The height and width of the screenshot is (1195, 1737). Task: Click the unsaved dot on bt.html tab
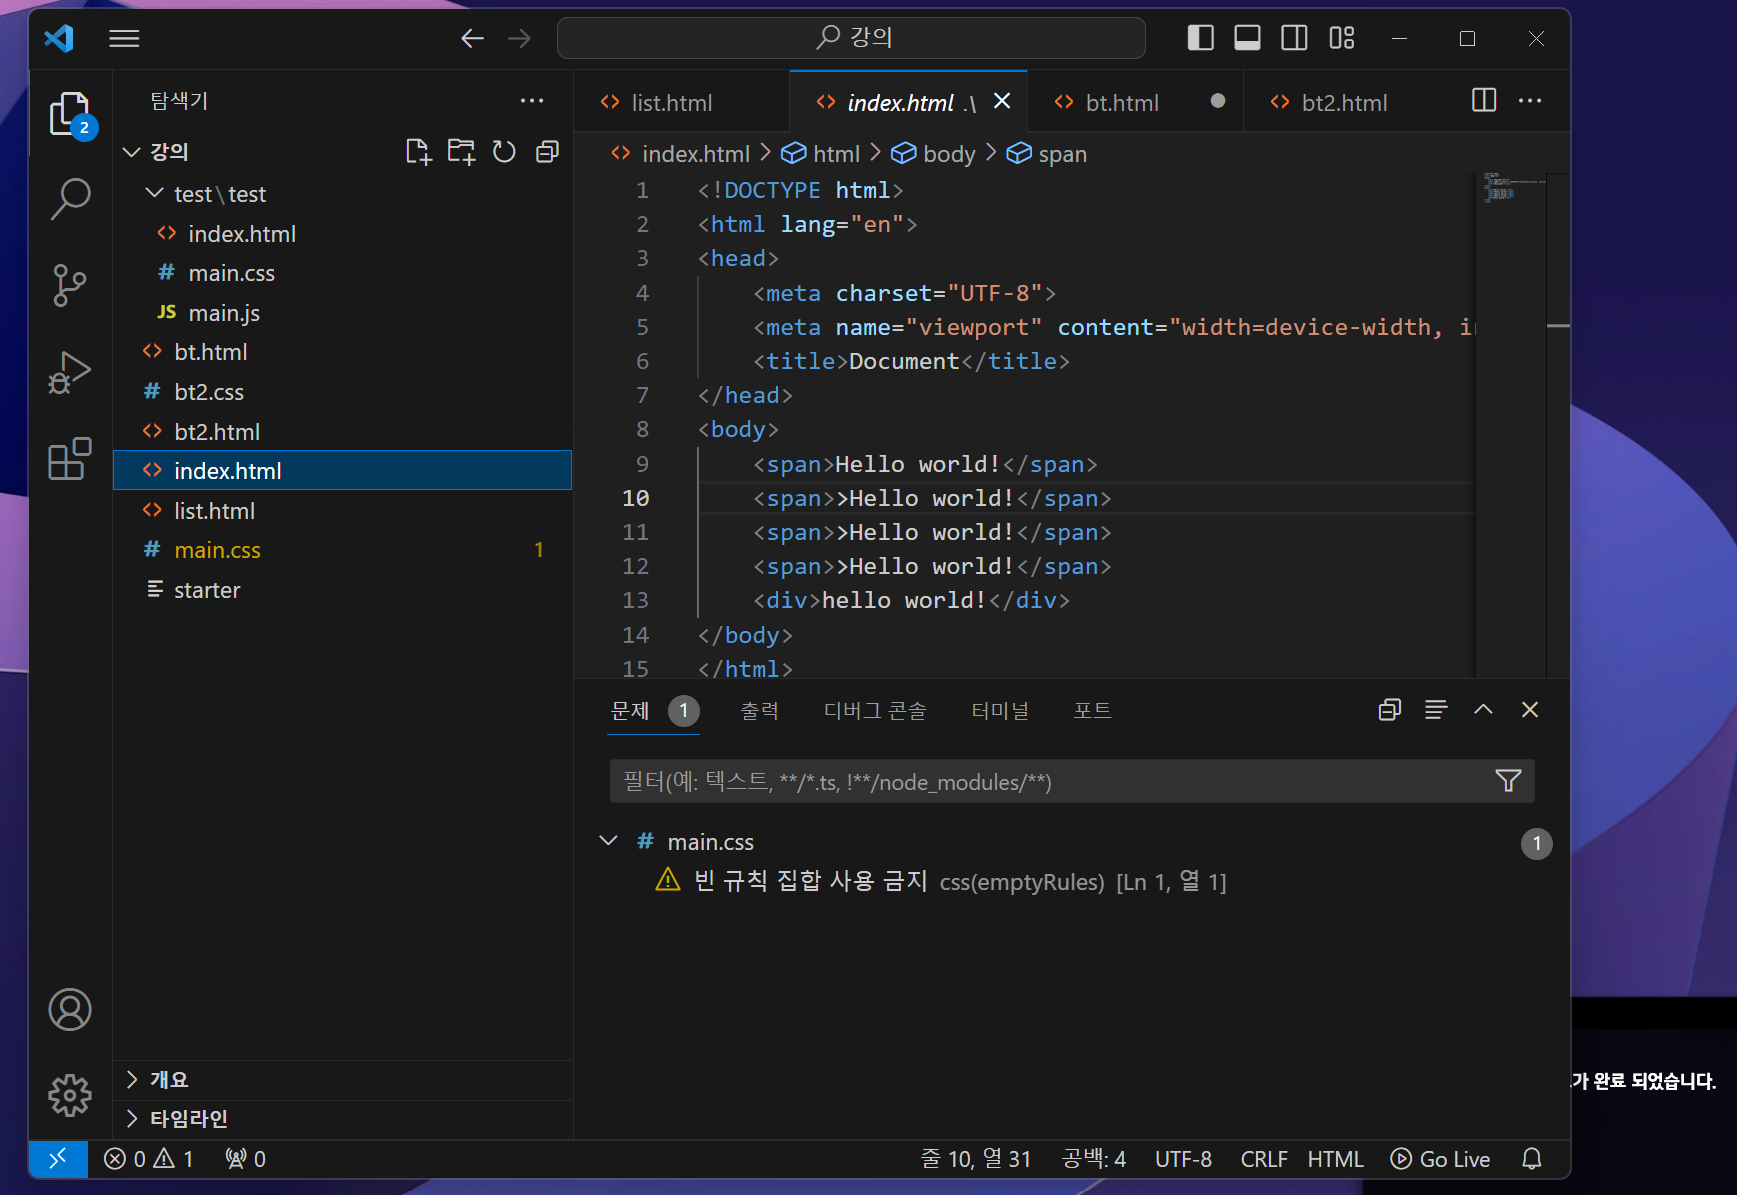click(1218, 101)
